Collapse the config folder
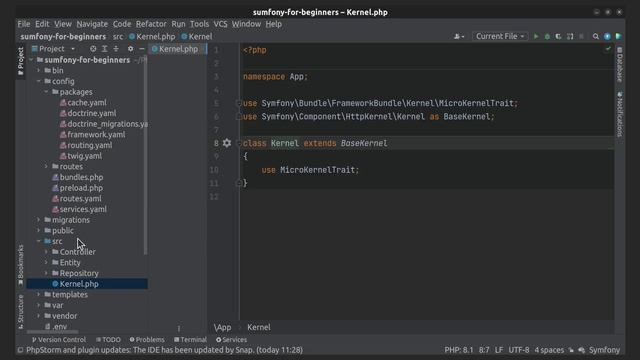 39,81
